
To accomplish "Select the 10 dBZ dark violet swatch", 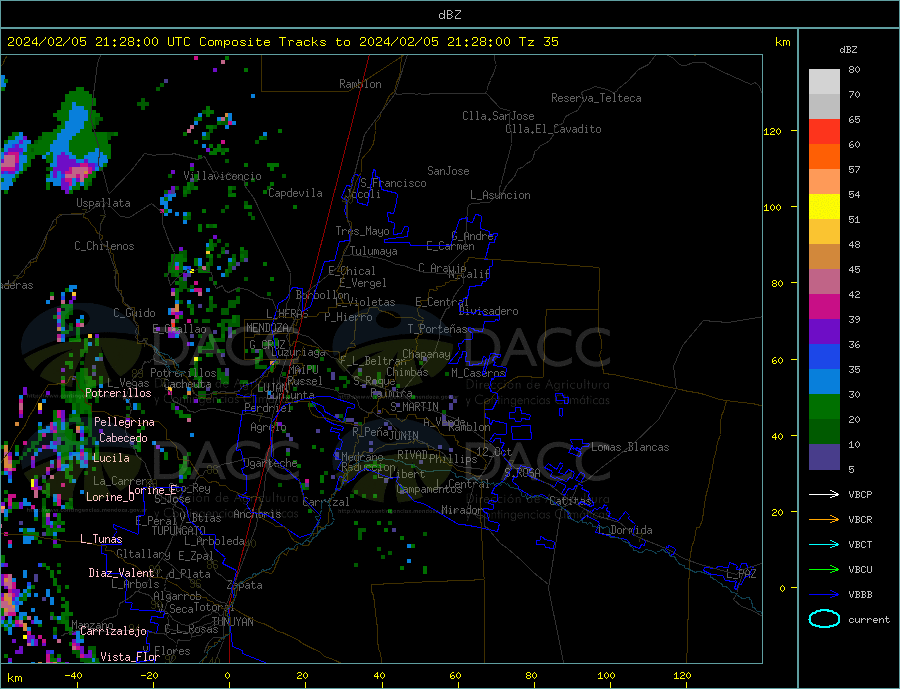I will (x=824, y=456).
